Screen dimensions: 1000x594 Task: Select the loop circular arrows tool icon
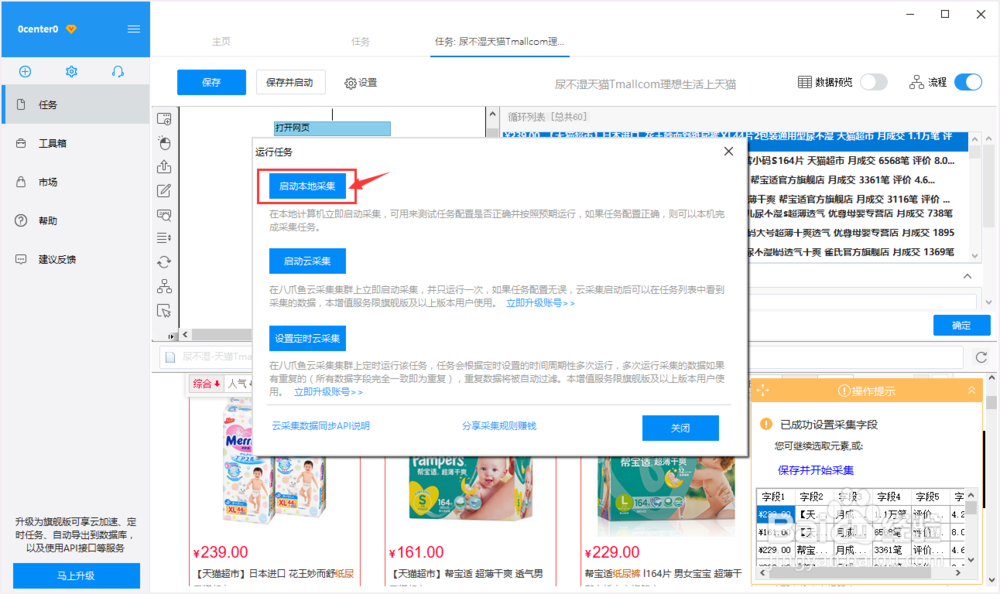[164, 262]
